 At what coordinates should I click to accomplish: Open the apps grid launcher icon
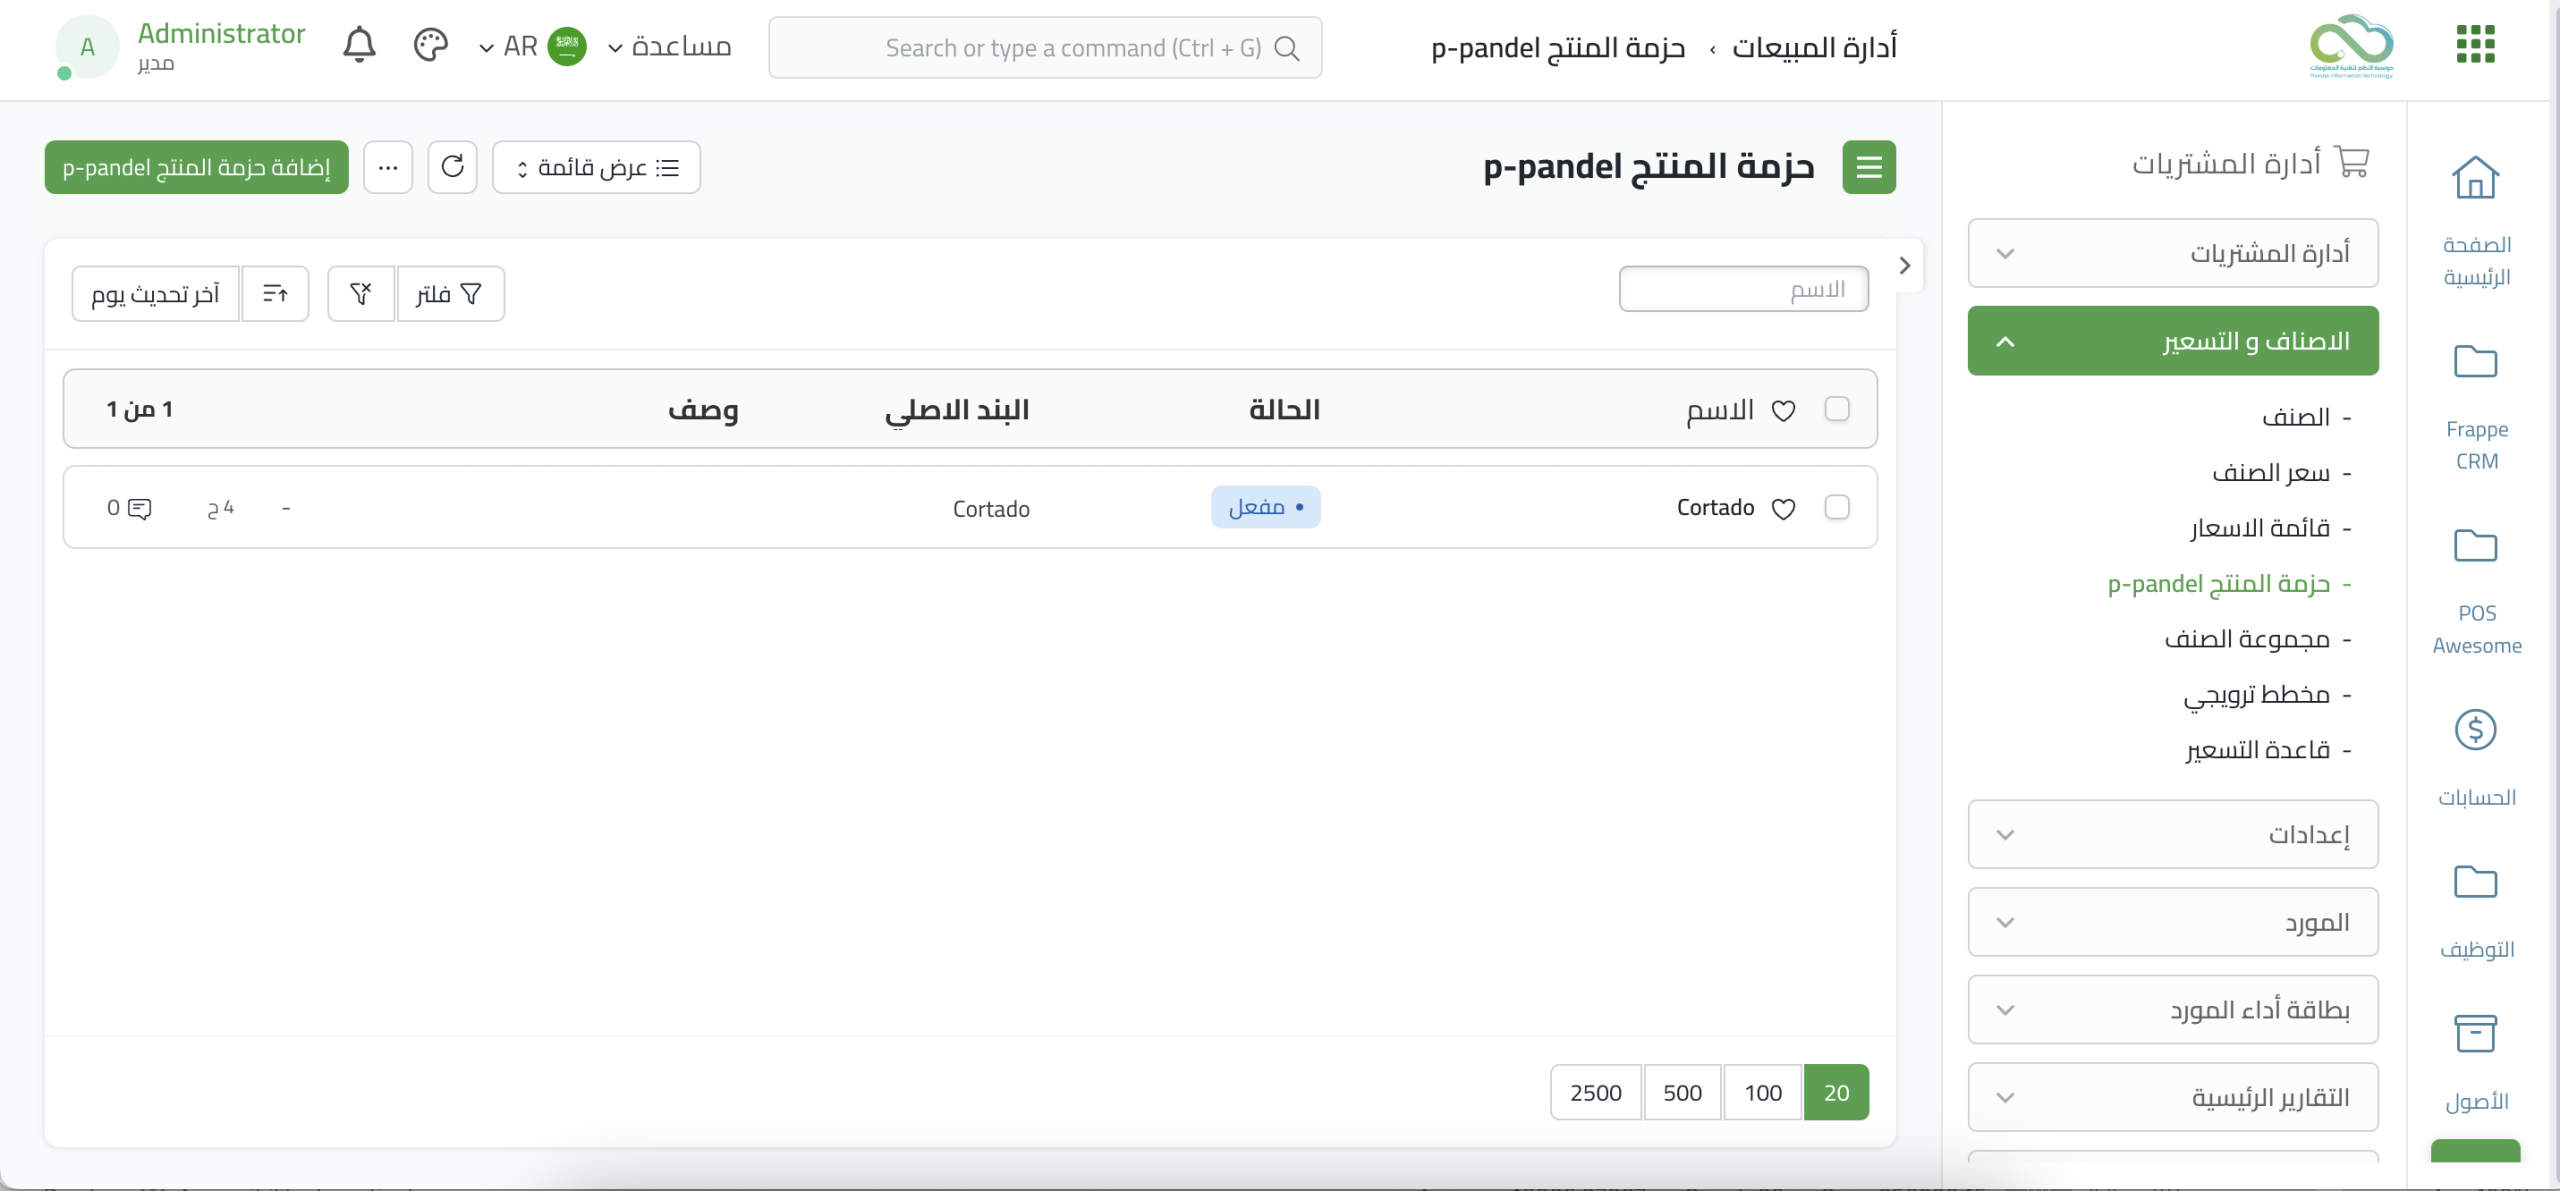click(2475, 44)
